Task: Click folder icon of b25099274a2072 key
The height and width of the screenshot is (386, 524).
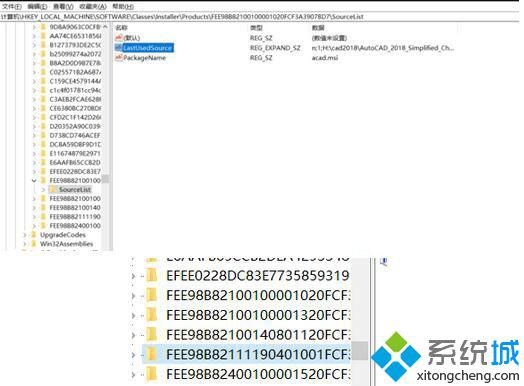Action: (x=43, y=54)
